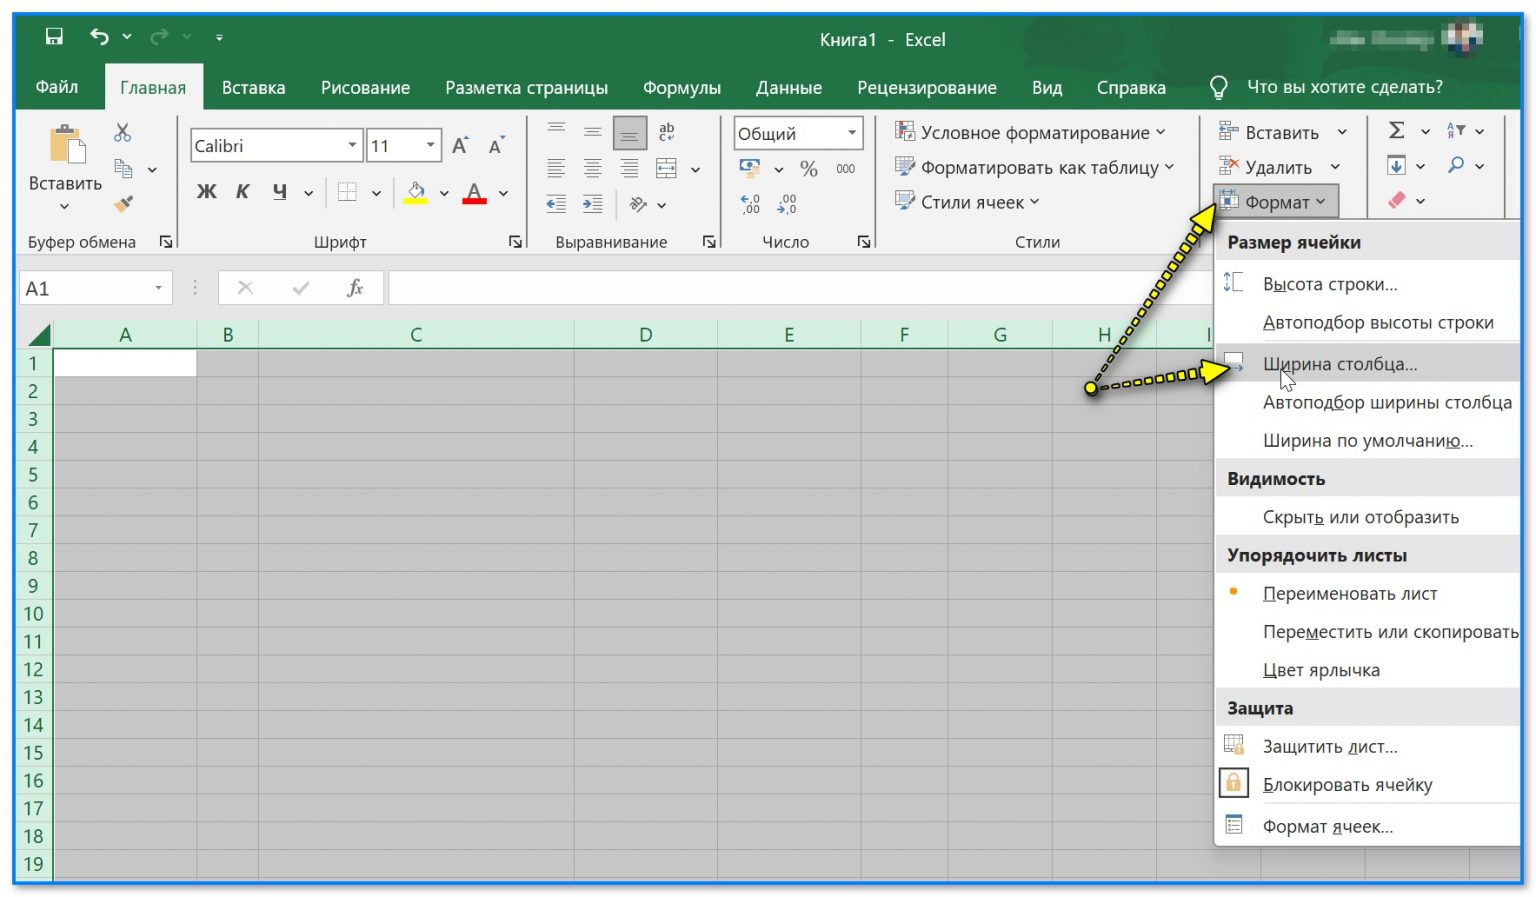Choose Высота строки menu entry

tap(1367, 284)
